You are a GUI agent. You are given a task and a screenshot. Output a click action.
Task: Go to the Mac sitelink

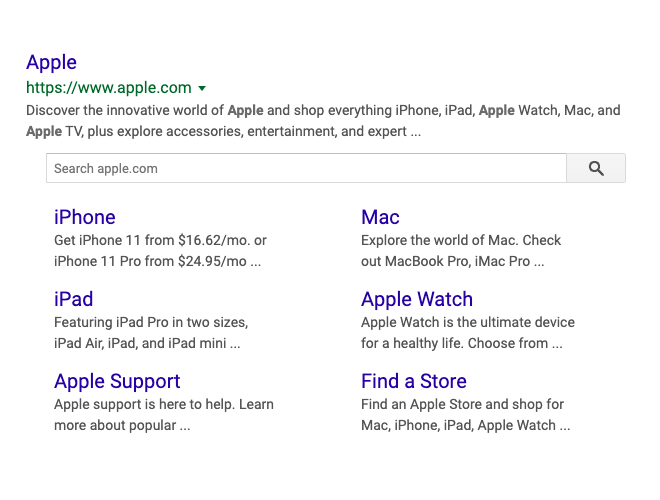coord(380,217)
